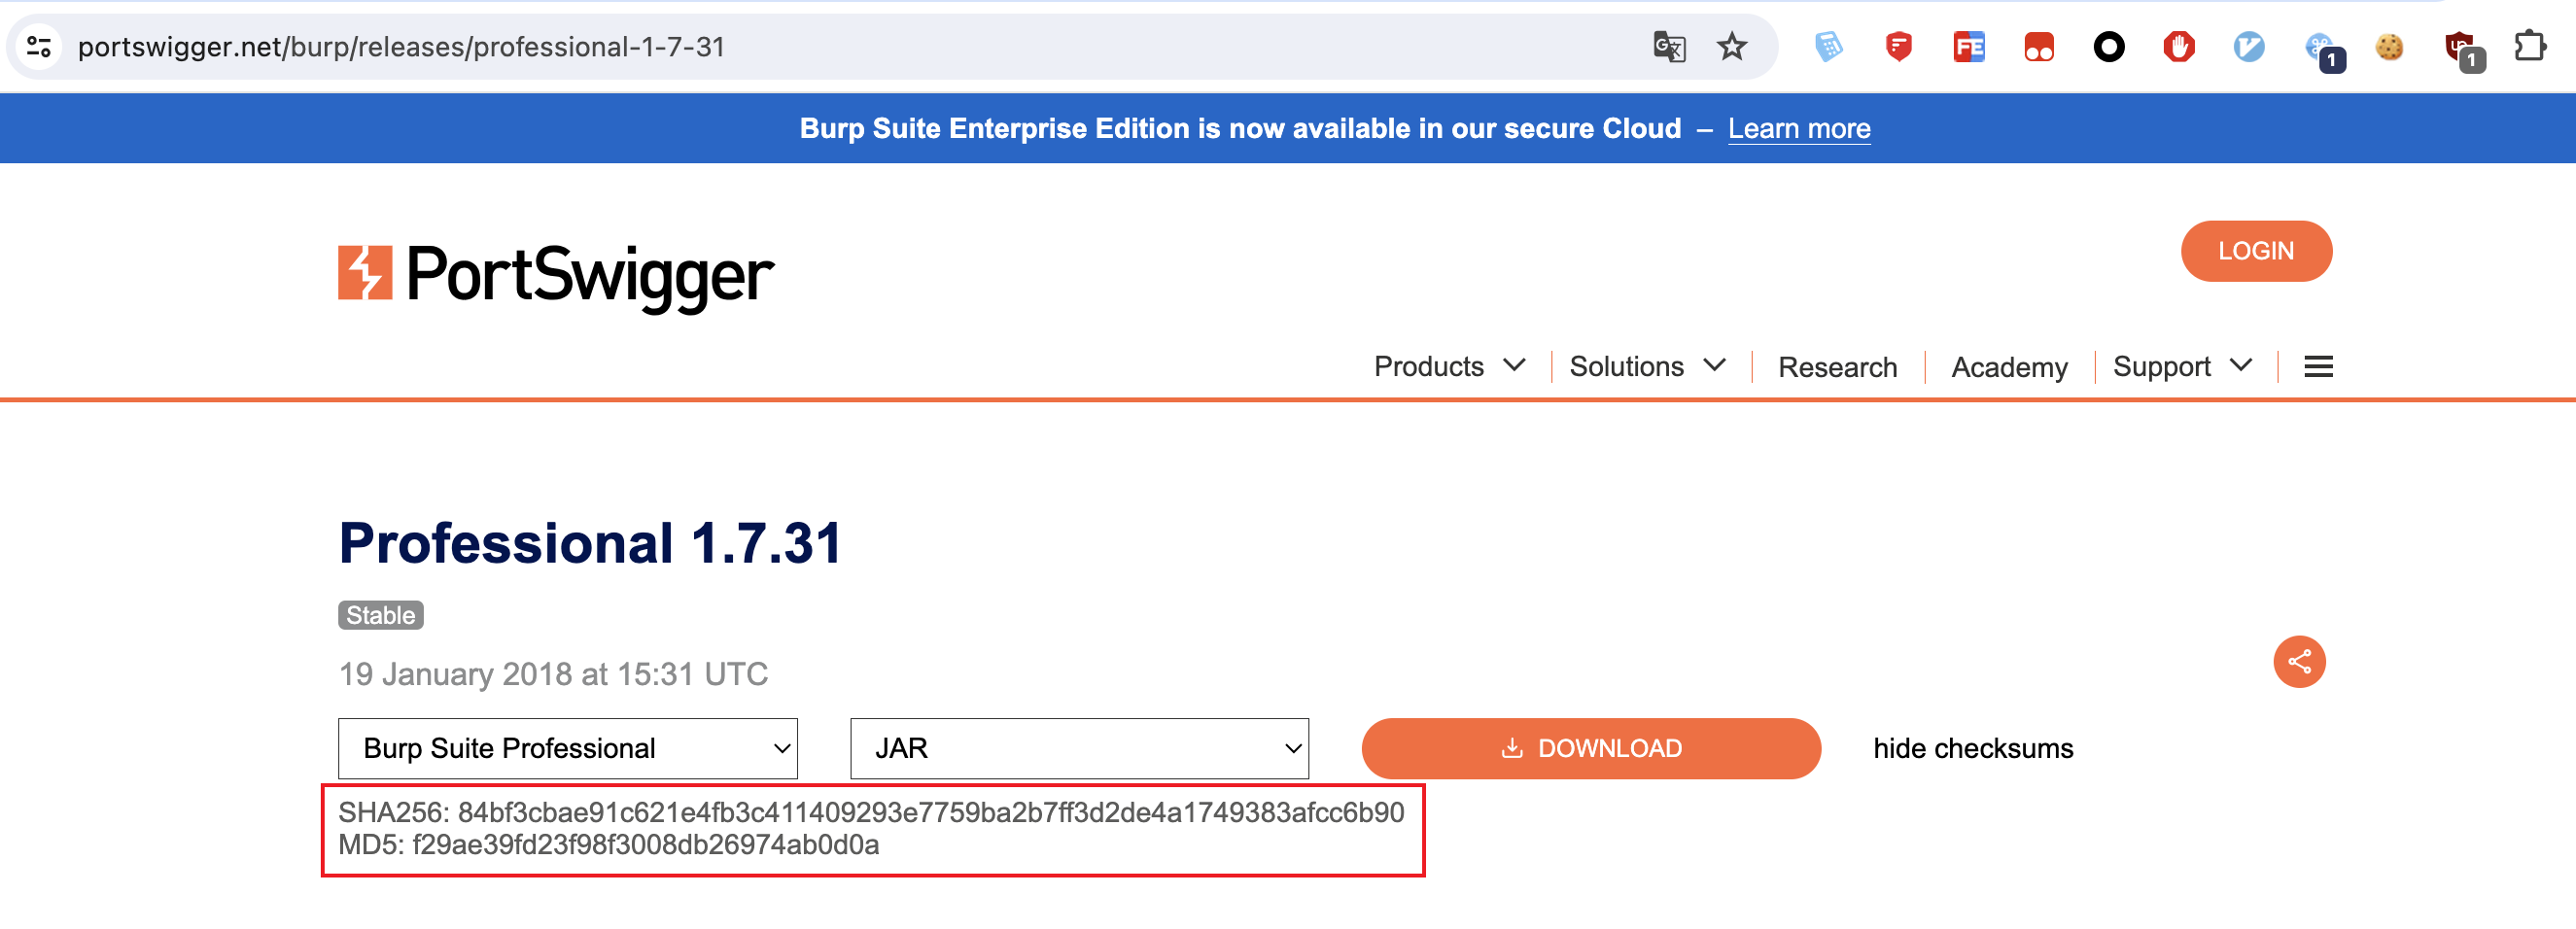Click the translate page icon

pyautogui.click(x=1668, y=47)
